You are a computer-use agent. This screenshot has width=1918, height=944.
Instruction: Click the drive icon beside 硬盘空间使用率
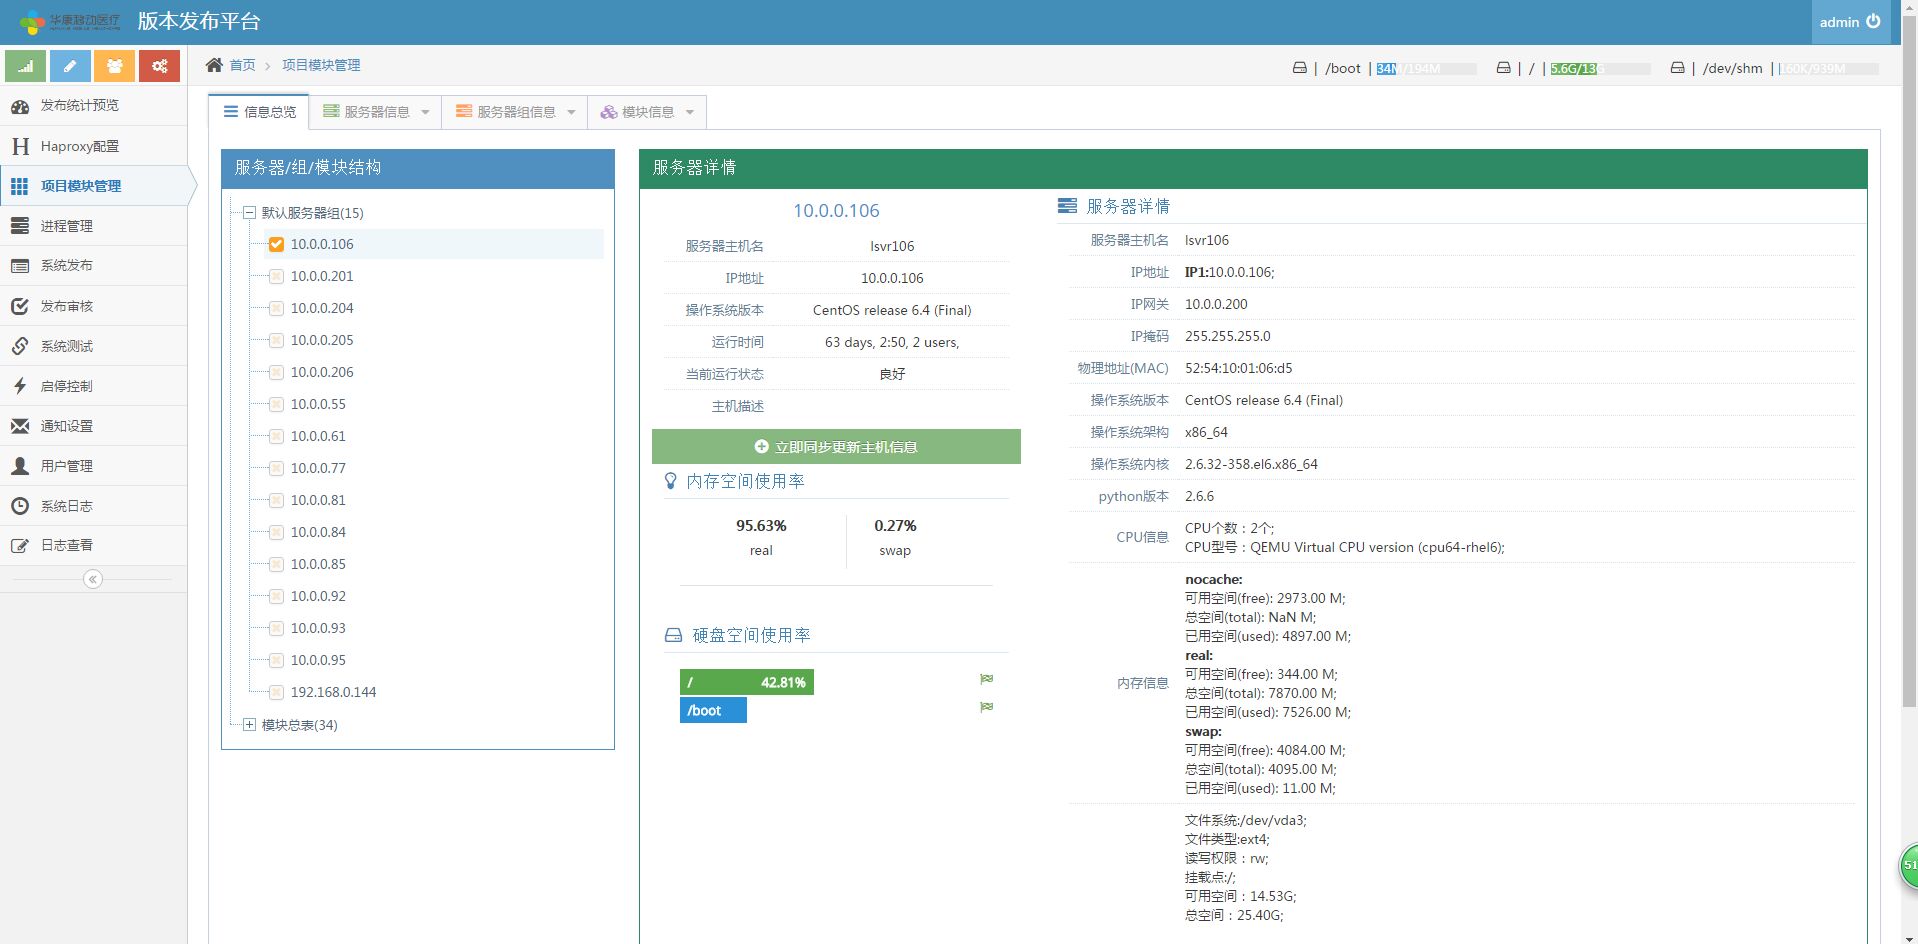point(674,635)
